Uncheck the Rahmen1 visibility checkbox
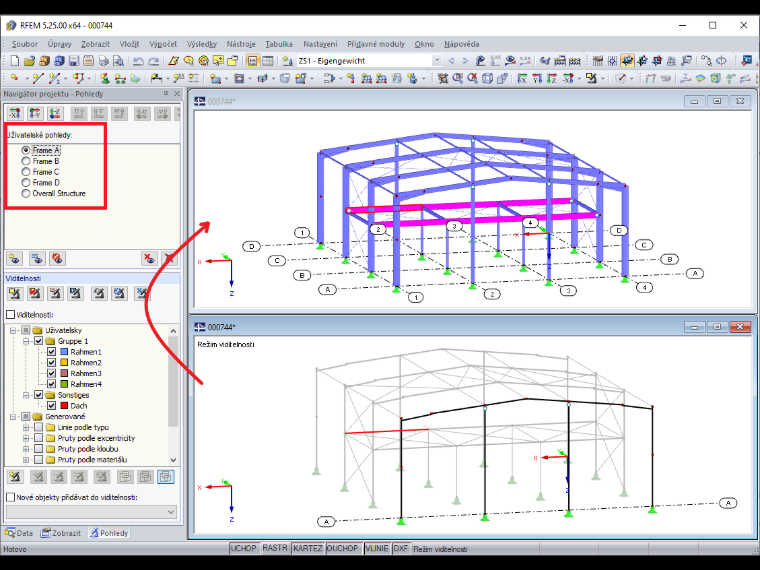760x570 pixels. pos(51,352)
